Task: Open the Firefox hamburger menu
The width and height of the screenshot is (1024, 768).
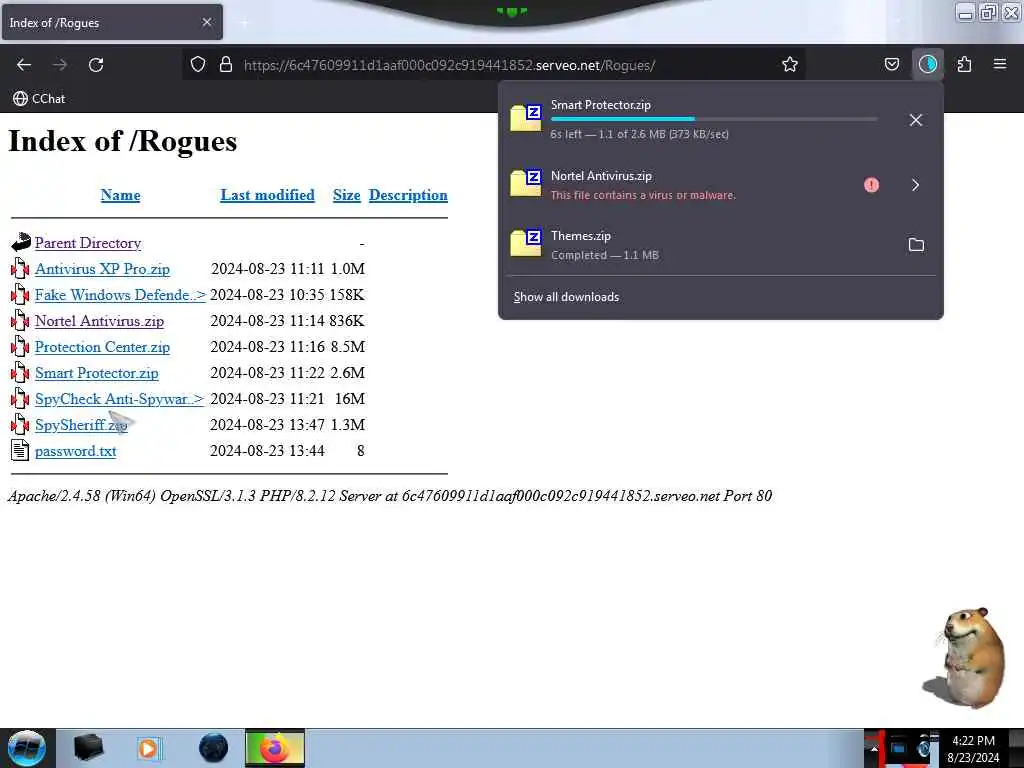Action: (x=1000, y=64)
